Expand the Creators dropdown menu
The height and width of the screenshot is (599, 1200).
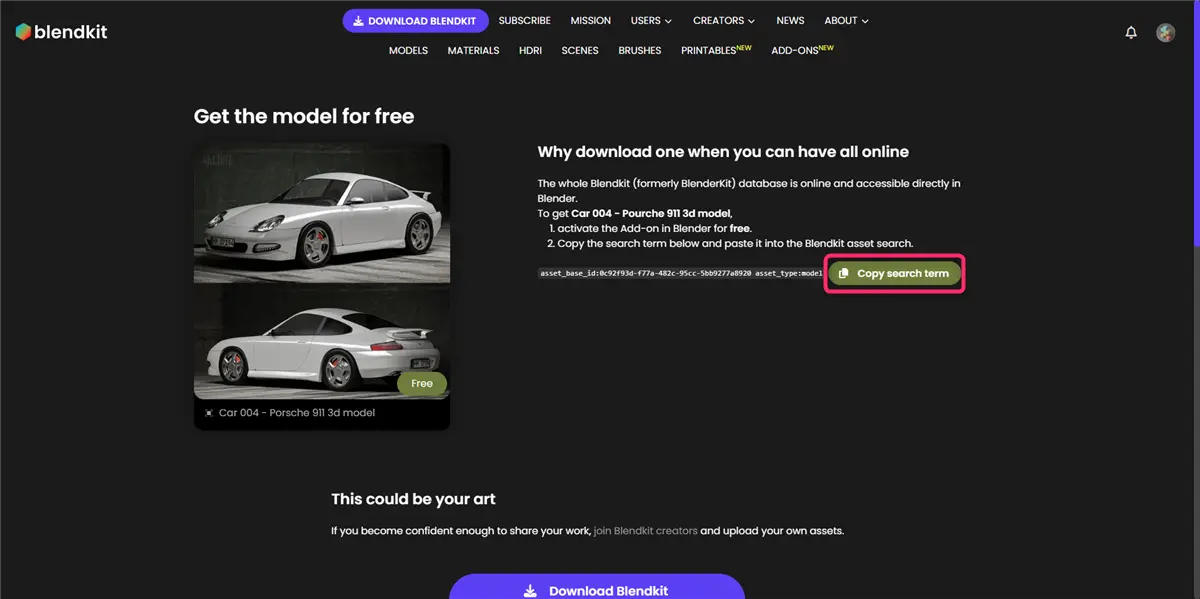tap(724, 20)
